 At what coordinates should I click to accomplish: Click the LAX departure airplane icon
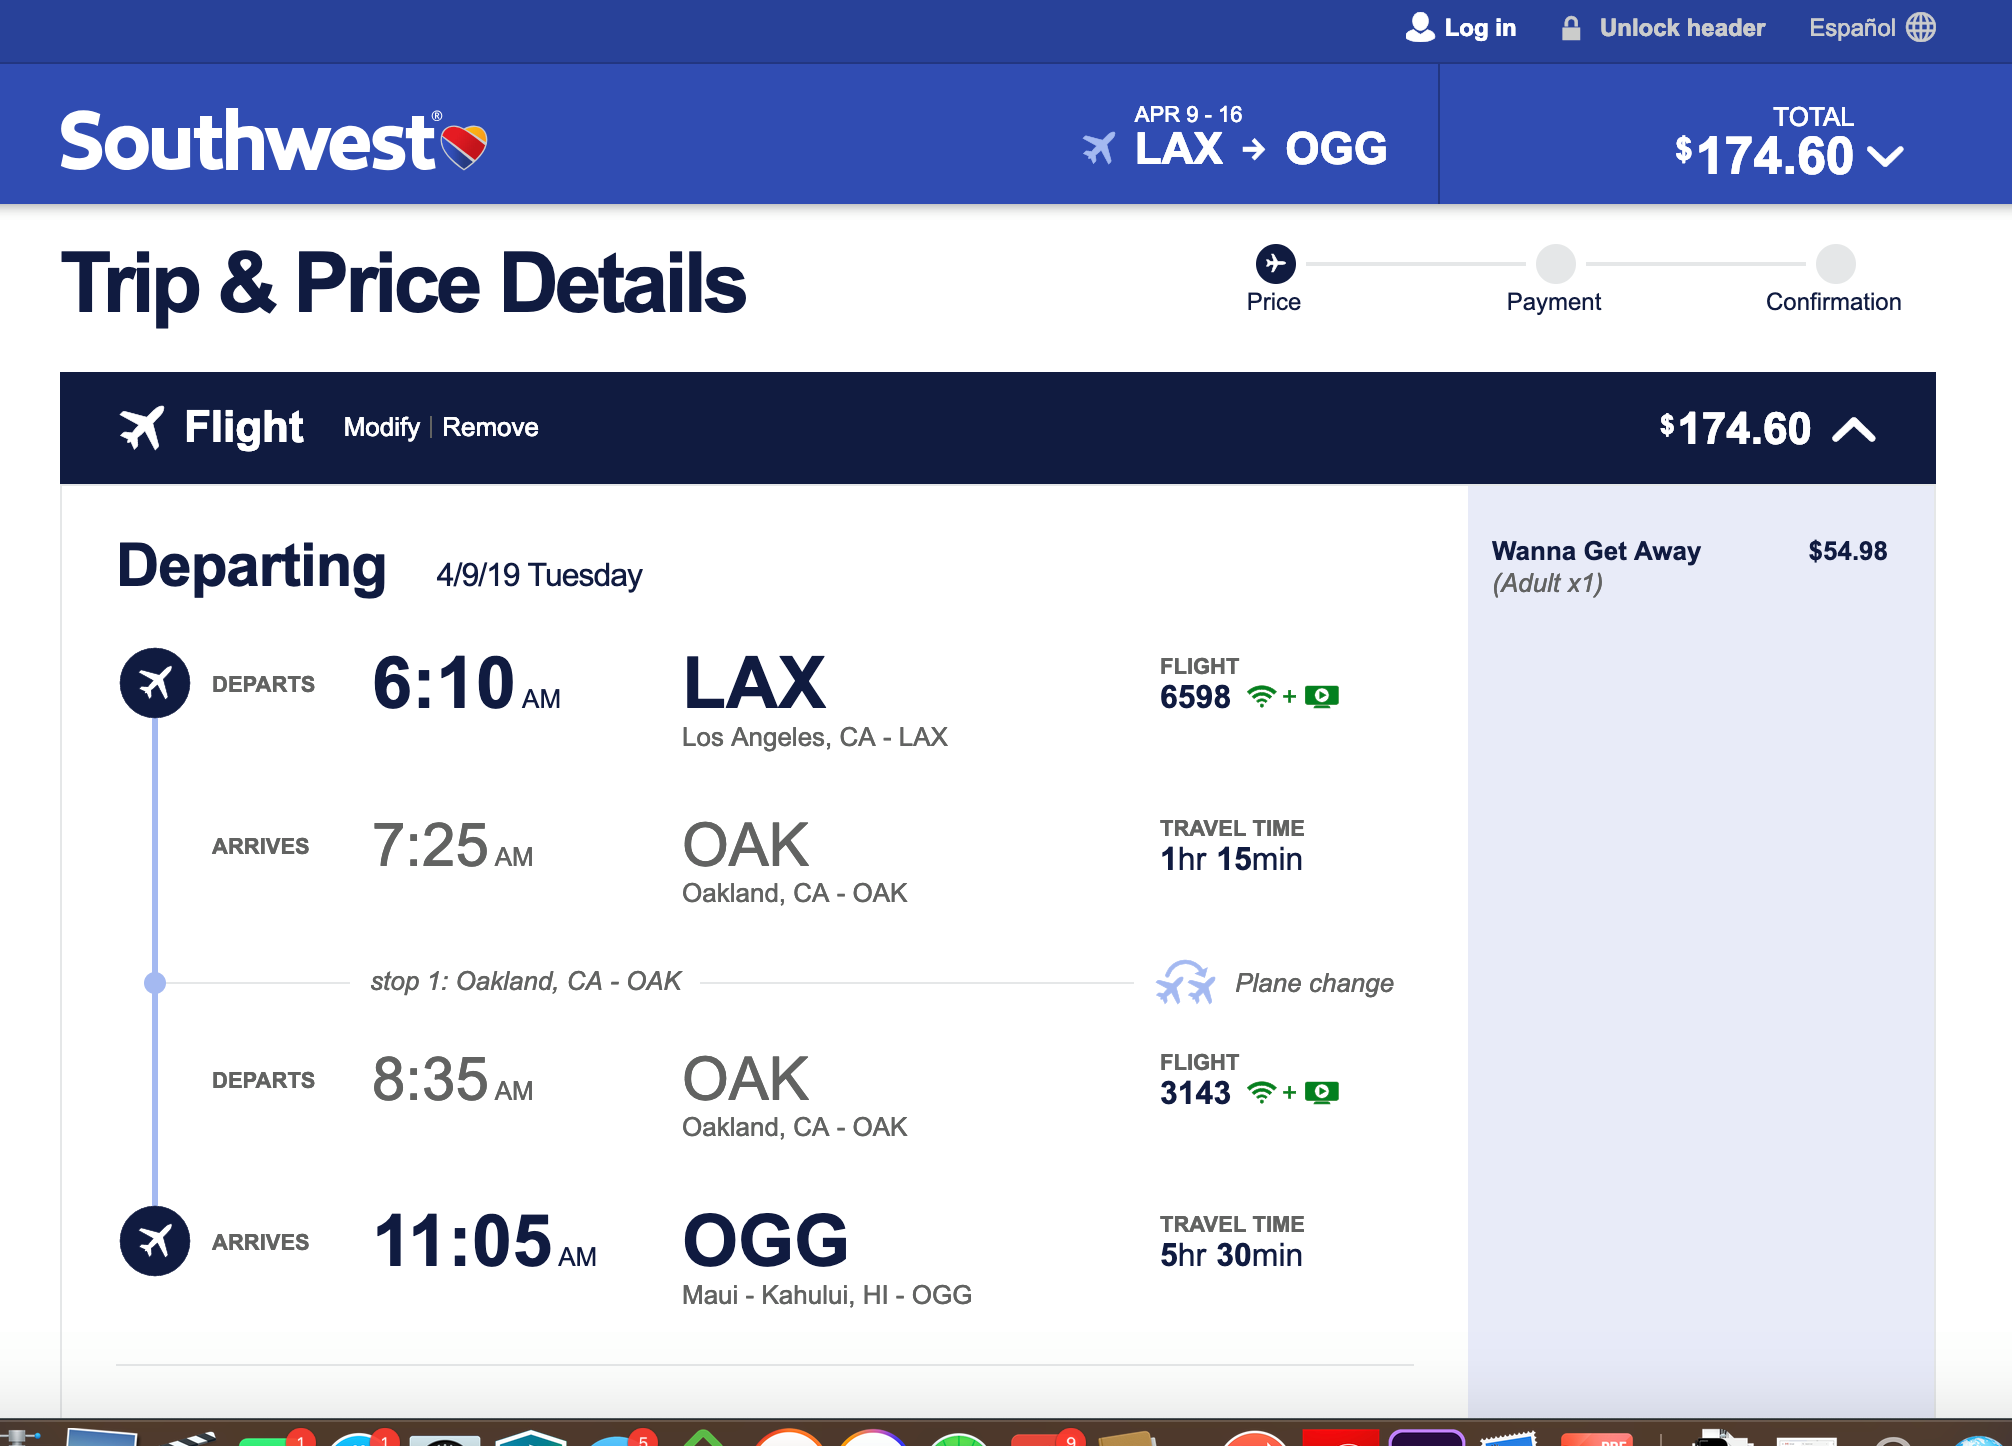coord(155,683)
